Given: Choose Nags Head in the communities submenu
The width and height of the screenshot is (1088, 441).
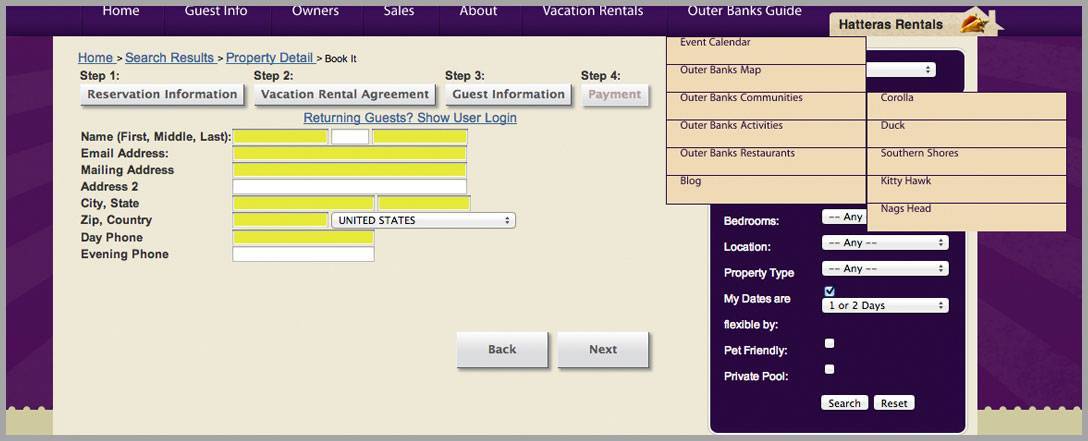Looking at the screenshot, I should 967,217.
